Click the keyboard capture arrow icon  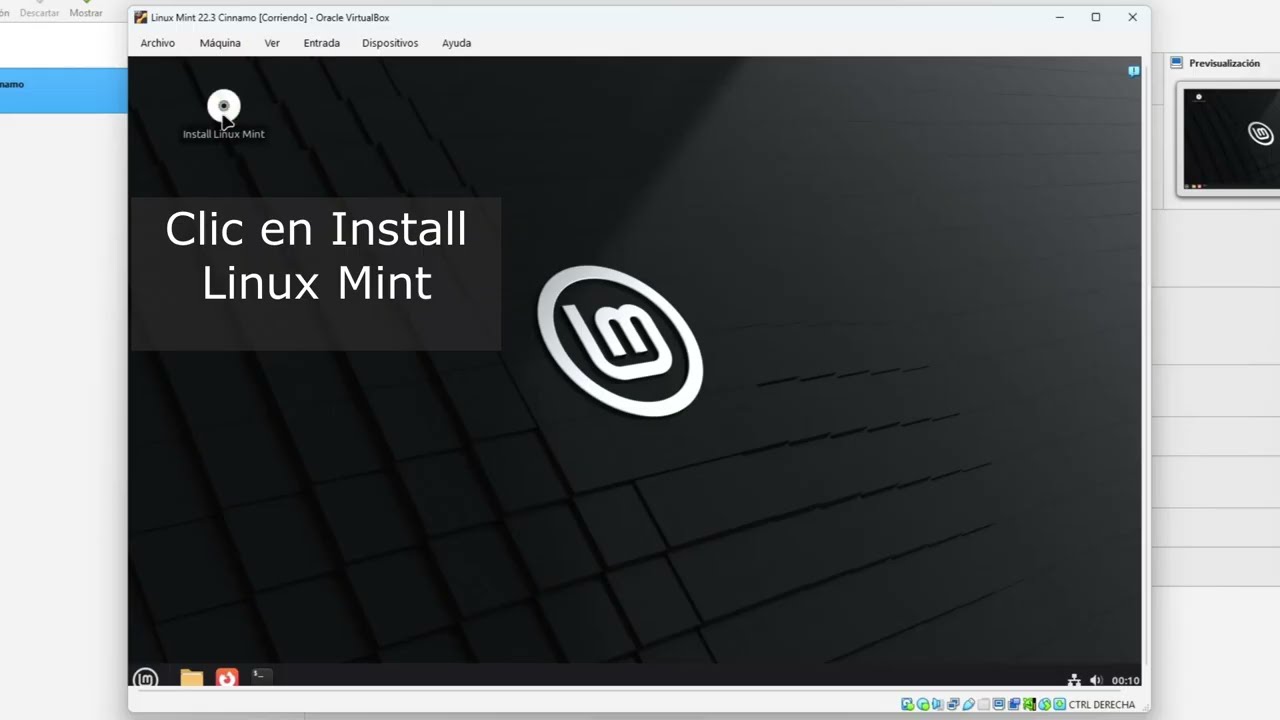coord(1060,705)
